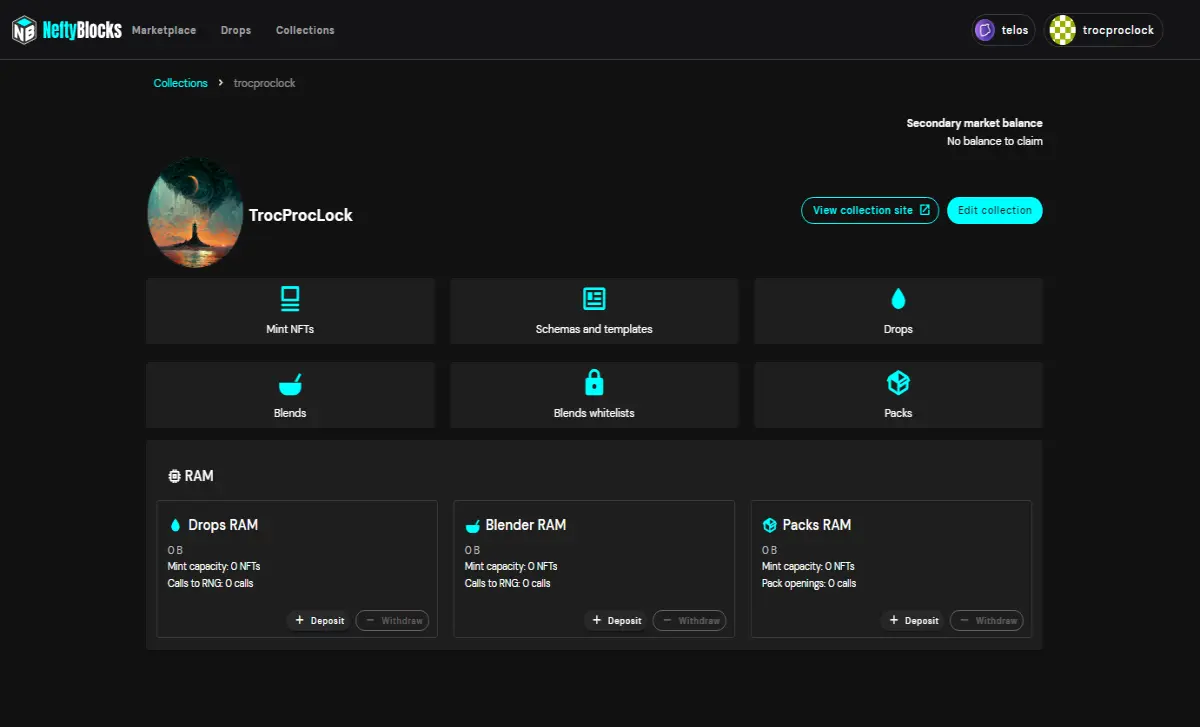Image resolution: width=1200 pixels, height=727 pixels.
Task: Click the trocproclock checkered avatar
Action: click(x=1062, y=30)
